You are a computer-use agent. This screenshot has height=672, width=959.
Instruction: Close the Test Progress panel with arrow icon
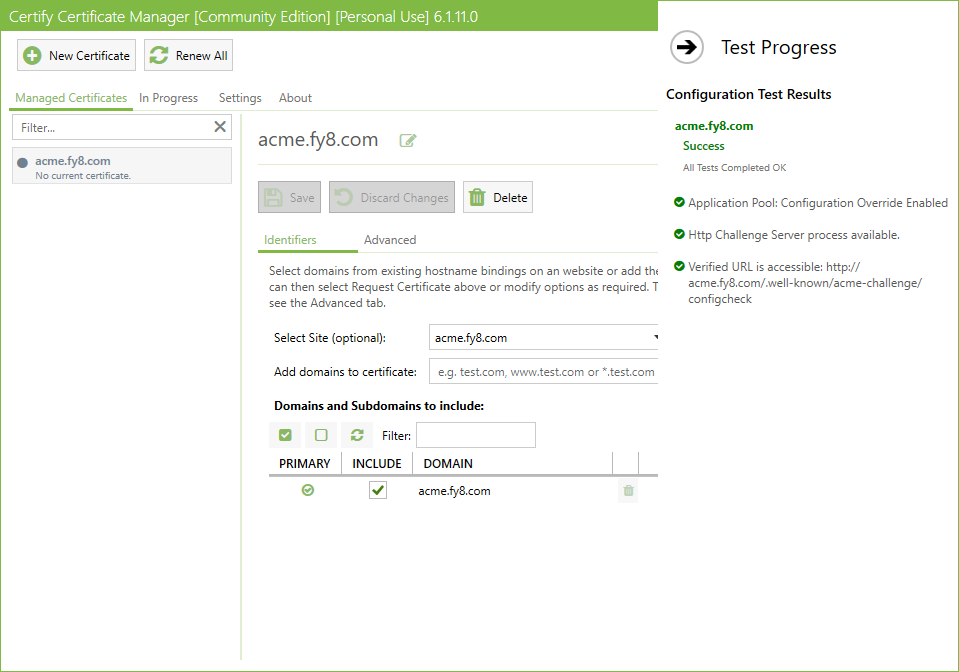(687, 47)
